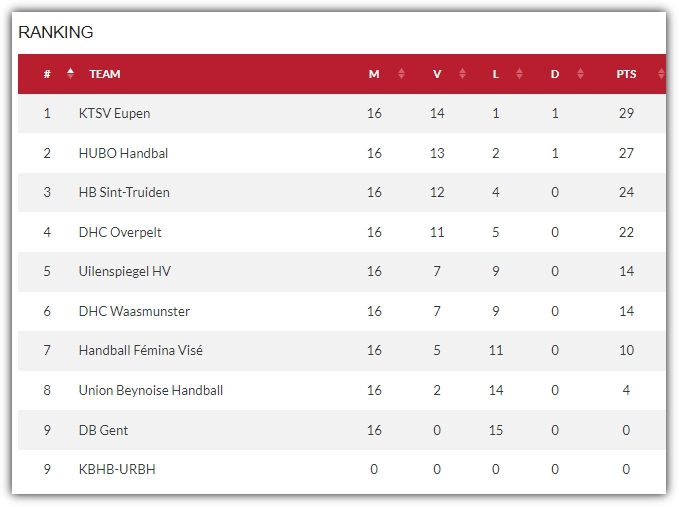Click sort arrows beside D column
Viewport: 679px width, 507px height.
[x=580, y=74]
